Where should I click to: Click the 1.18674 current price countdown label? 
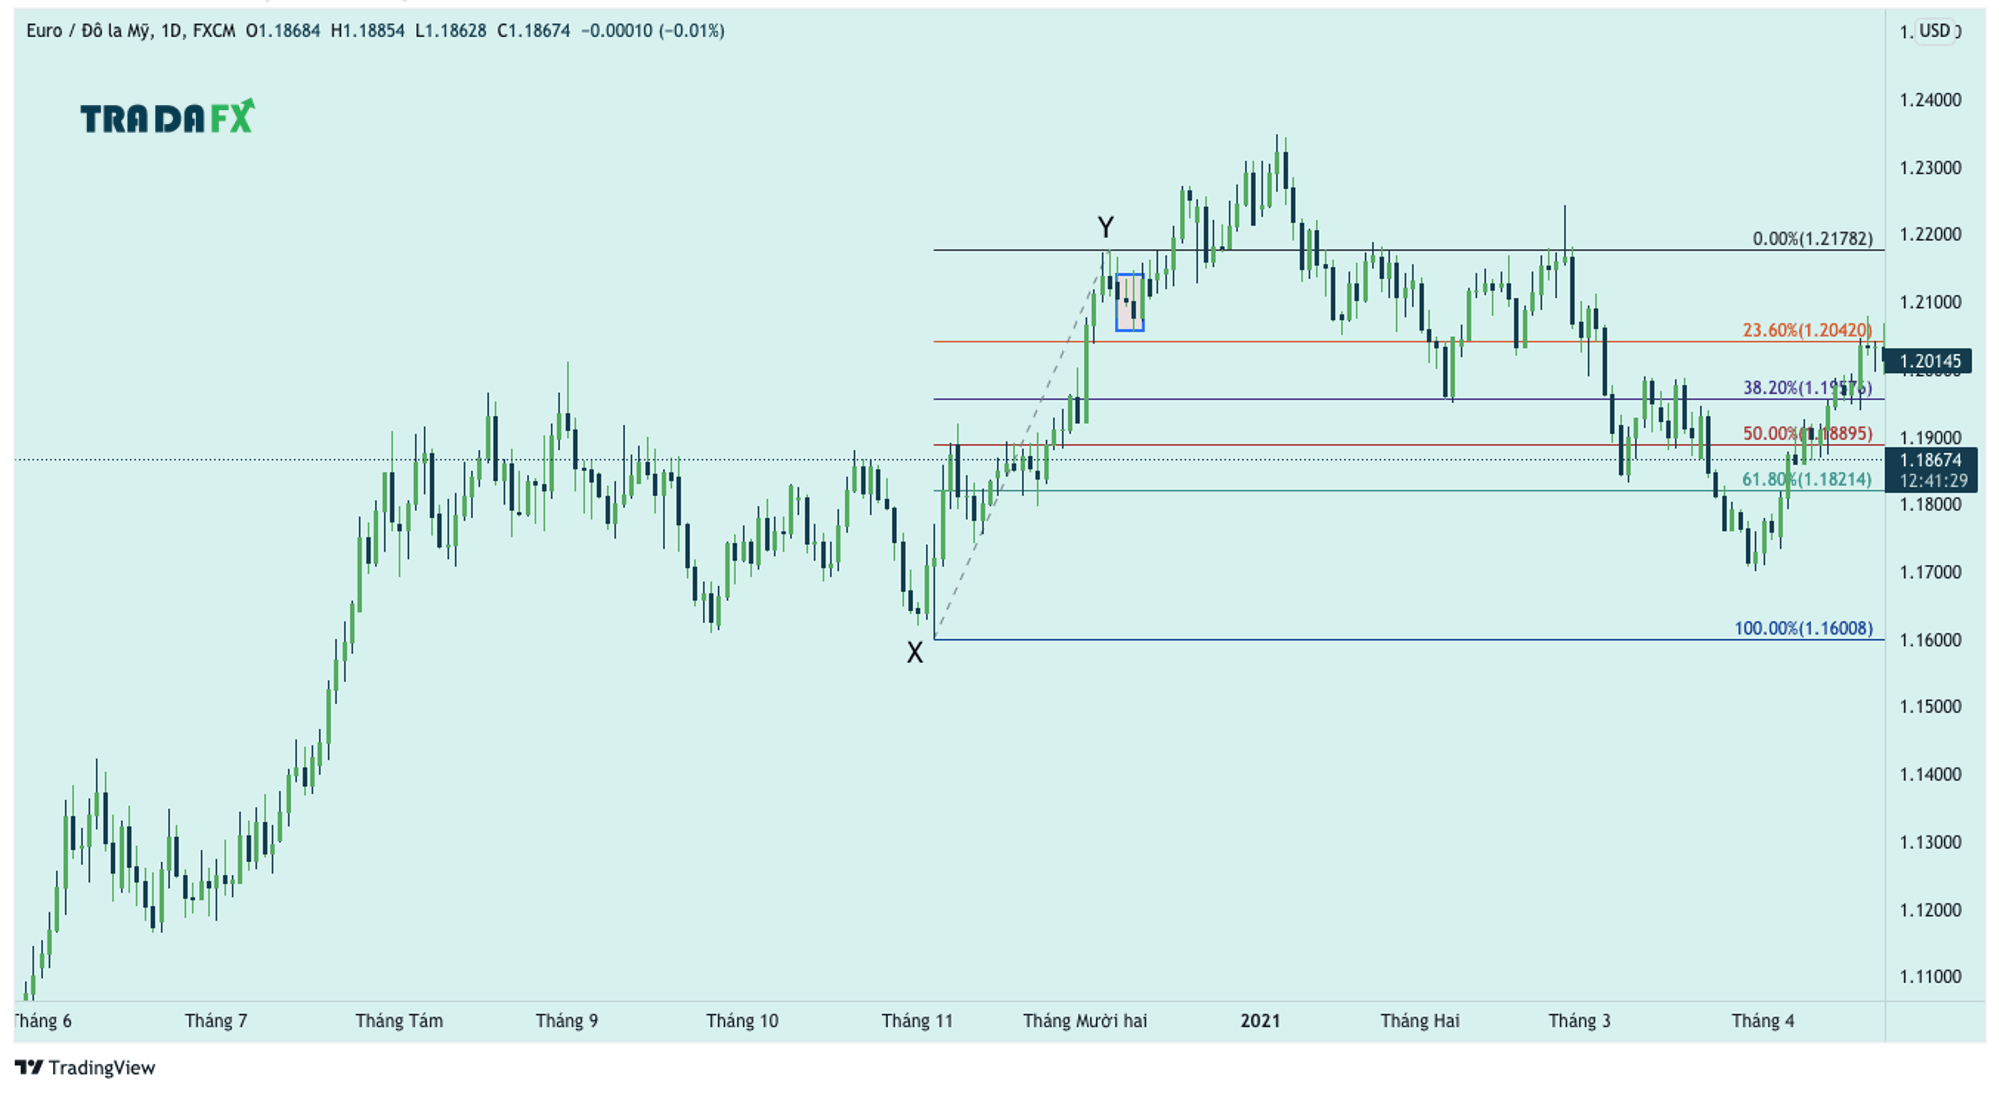tap(1931, 470)
